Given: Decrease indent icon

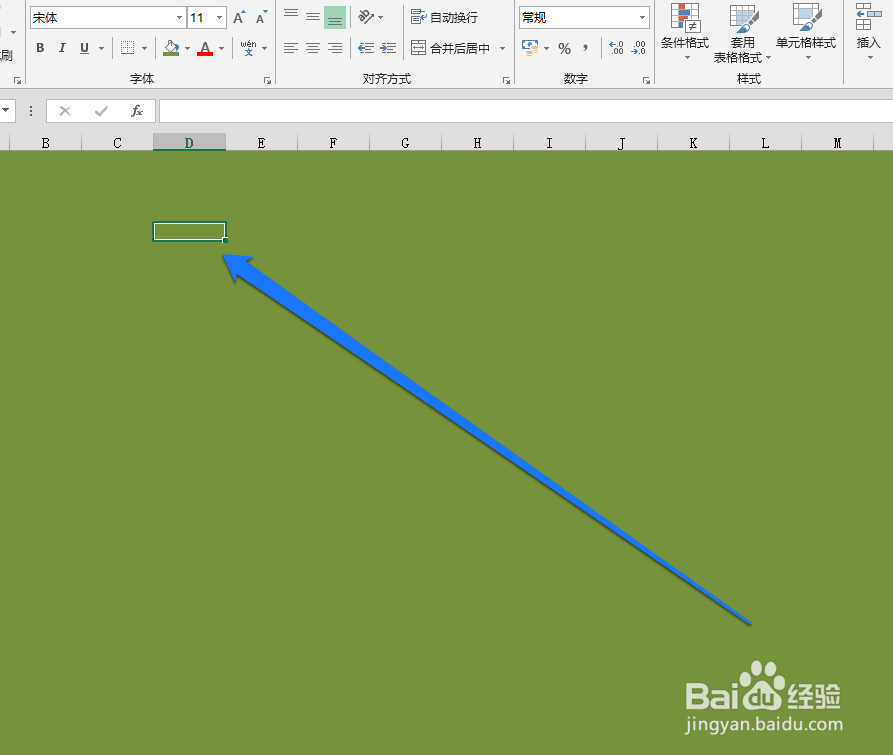Looking at the screenshot, I should pos(366,48).
